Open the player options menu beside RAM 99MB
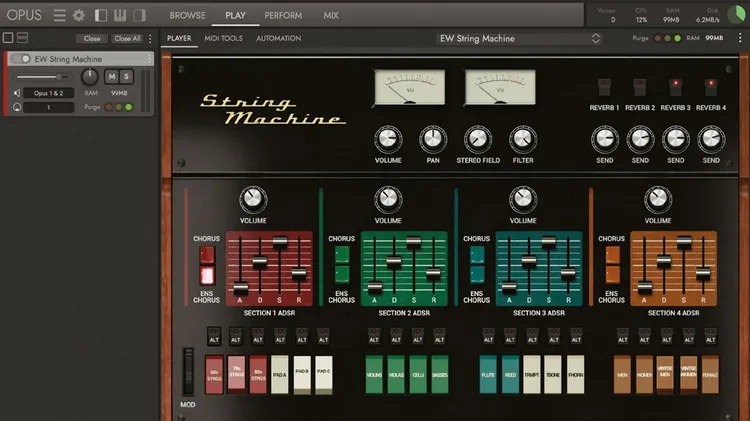Screen dimensions: 750x421 tap(740, 38)
